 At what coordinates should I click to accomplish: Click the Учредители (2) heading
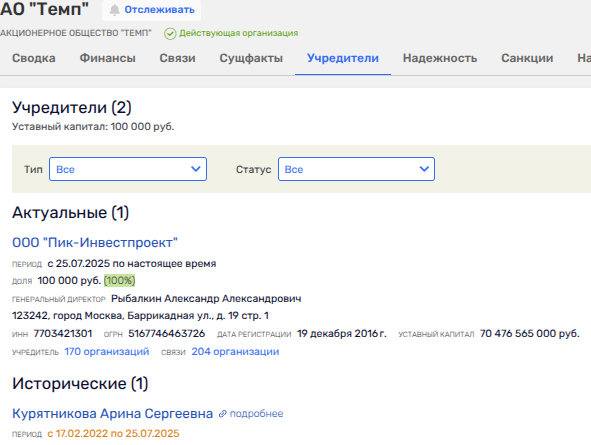point(72,108)
